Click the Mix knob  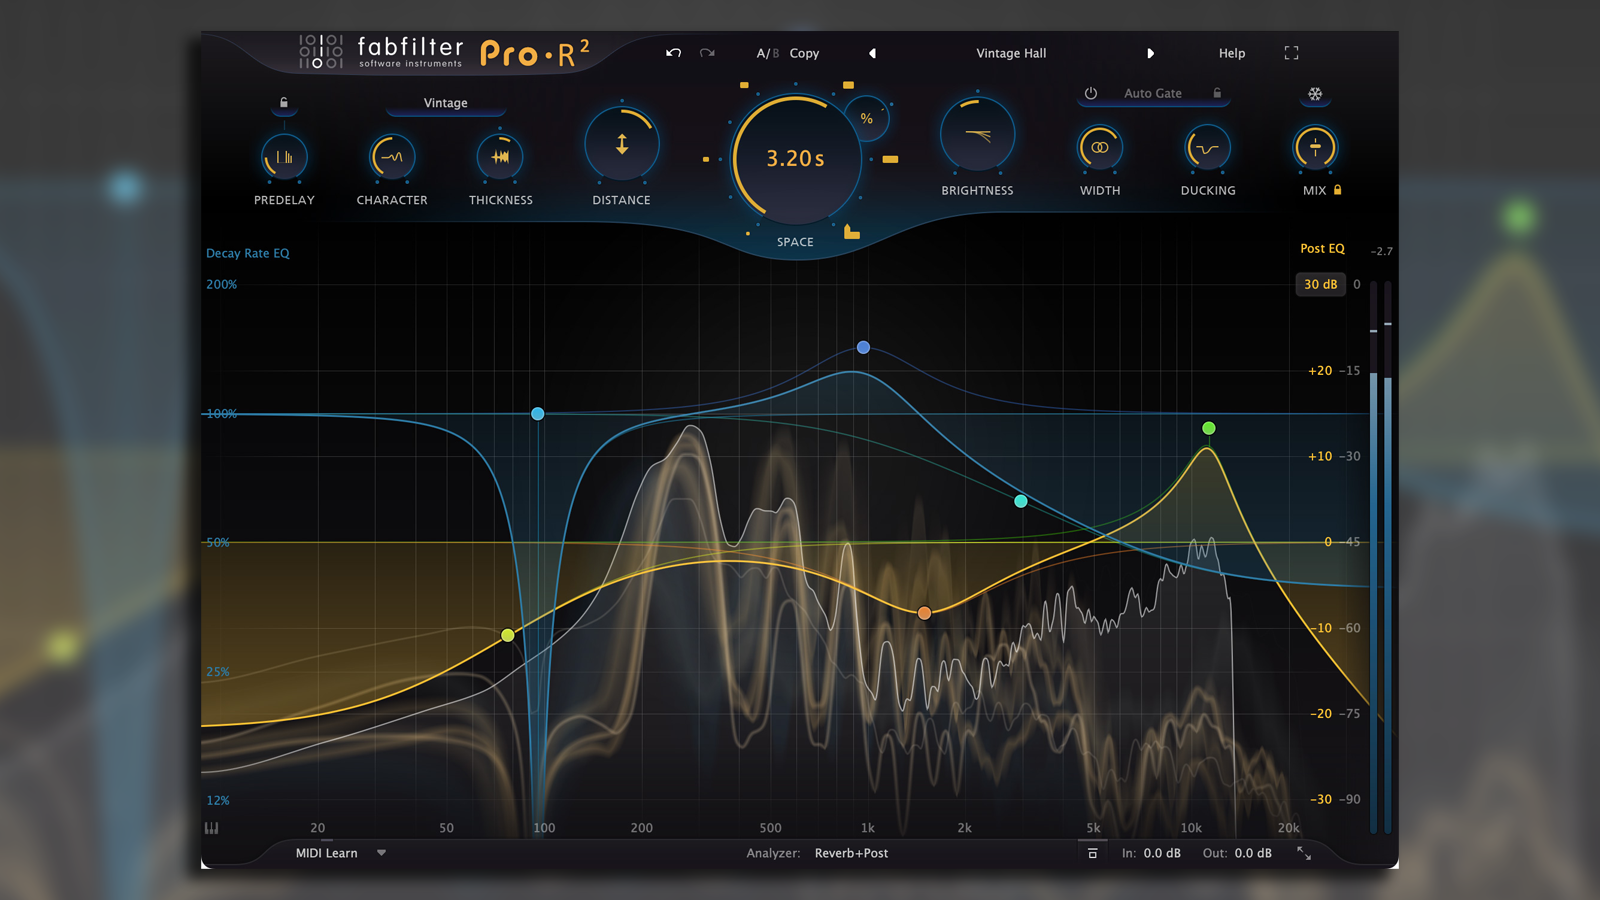coord(1315,148)
